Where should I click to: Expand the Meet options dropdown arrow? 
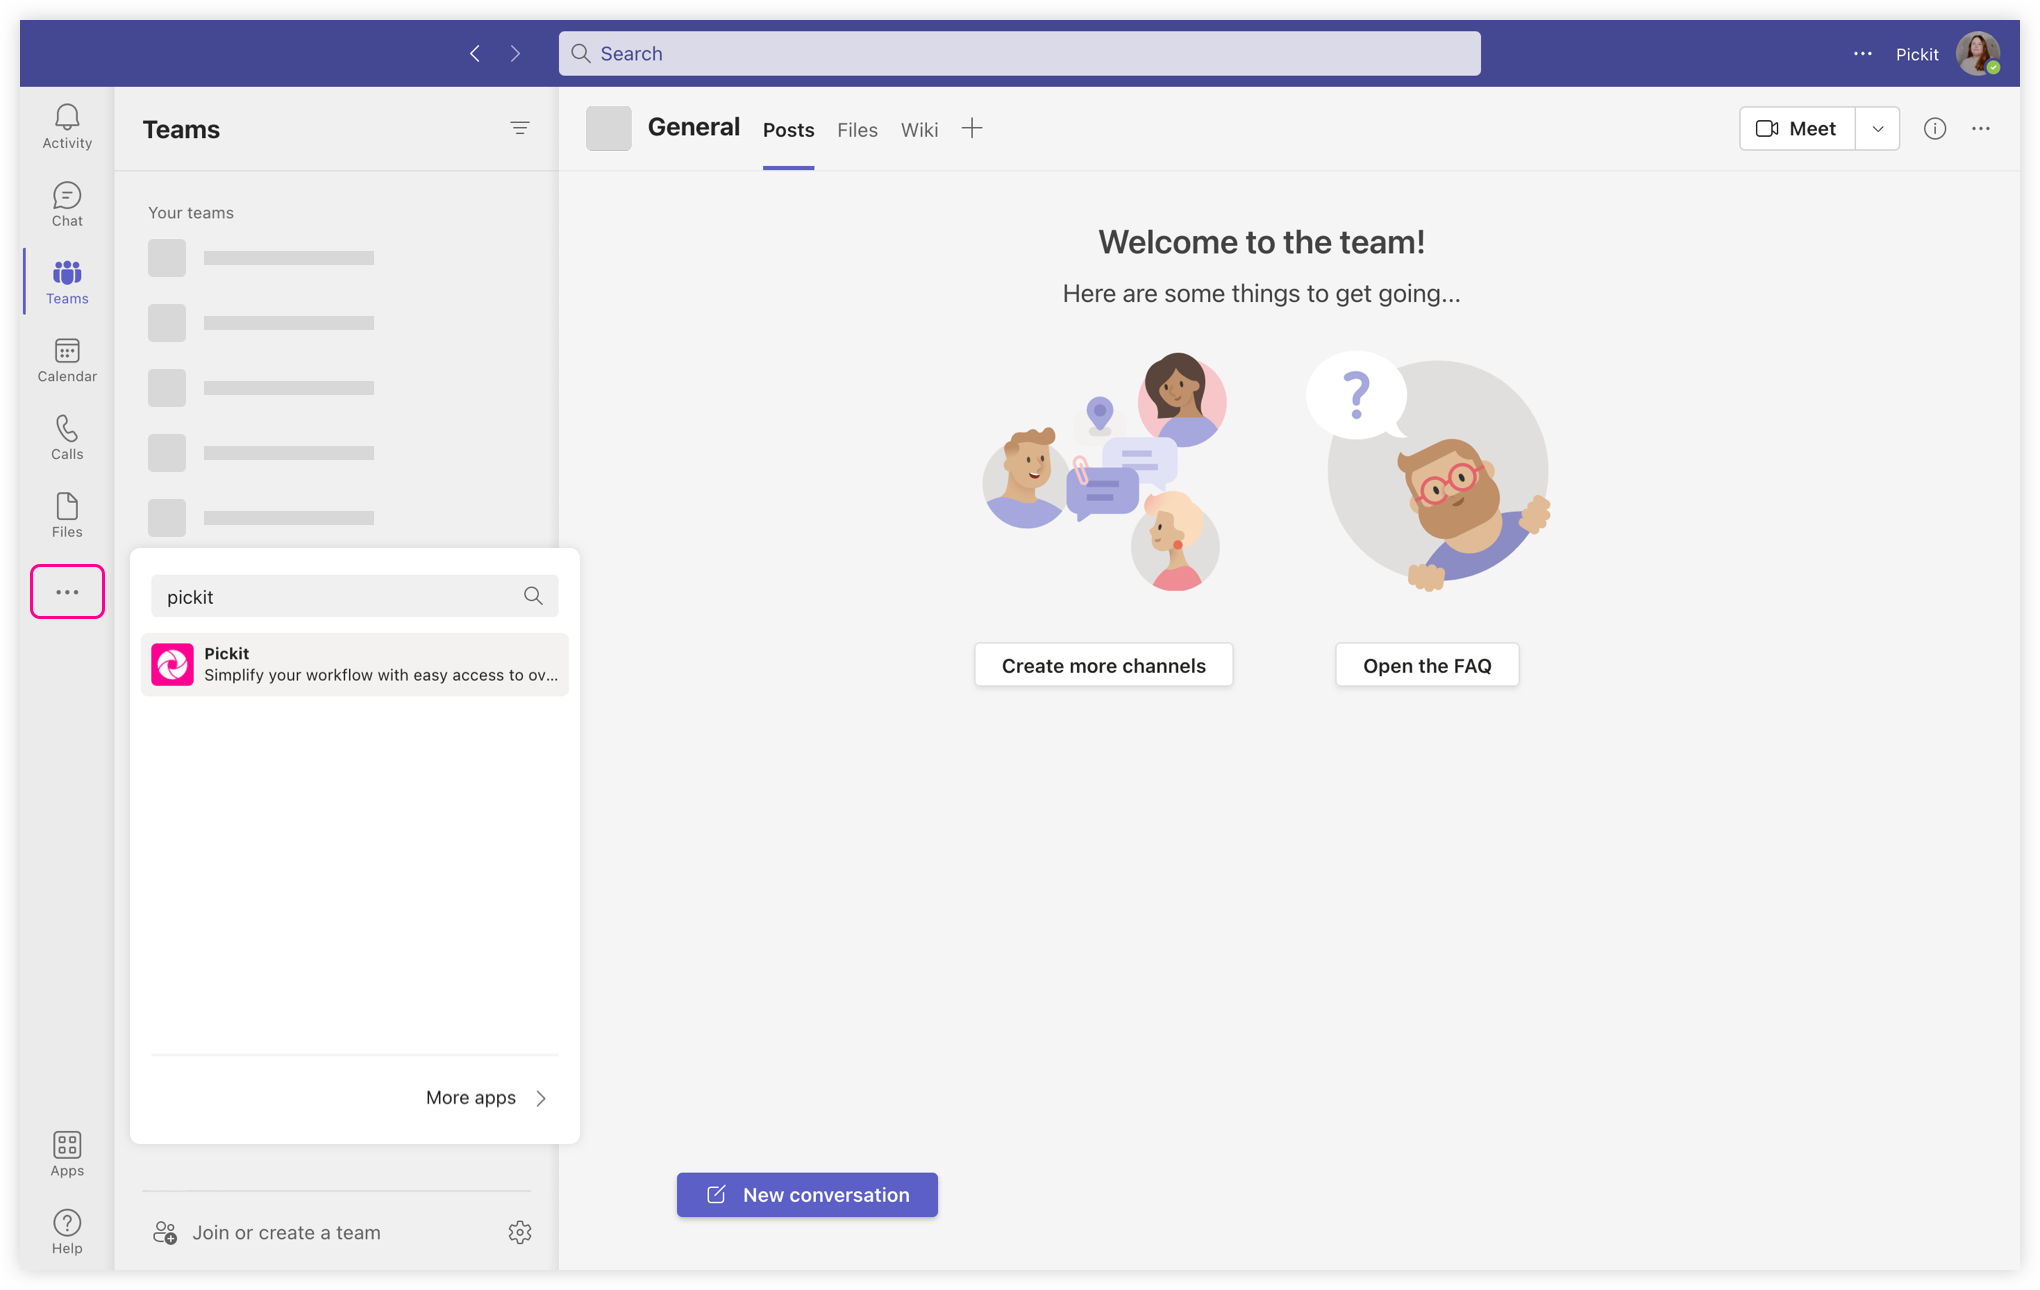pyautogui.click(x=1877, y=128)
